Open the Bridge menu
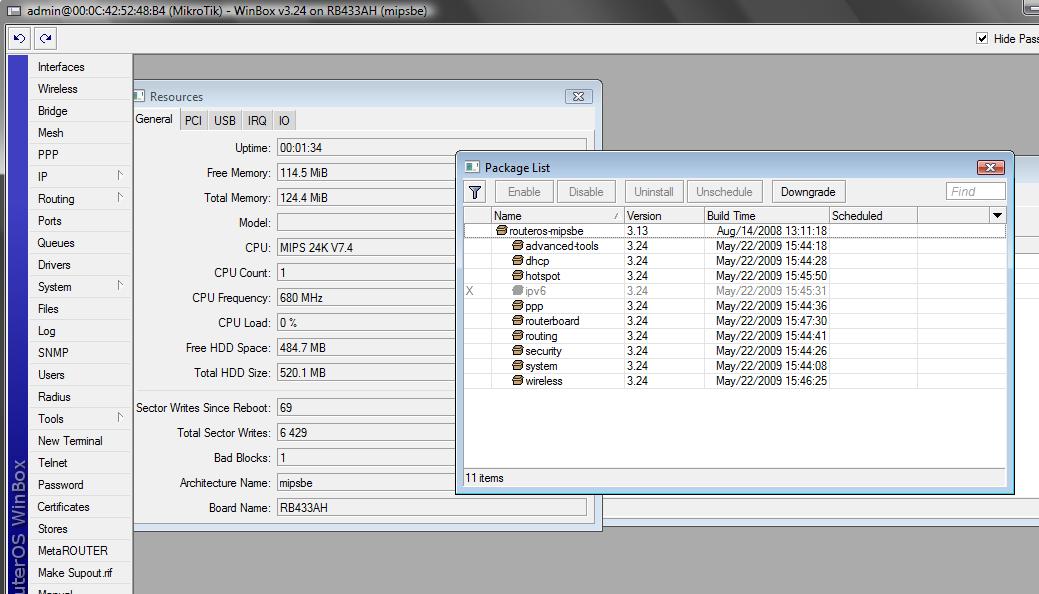 coord(52,111)
